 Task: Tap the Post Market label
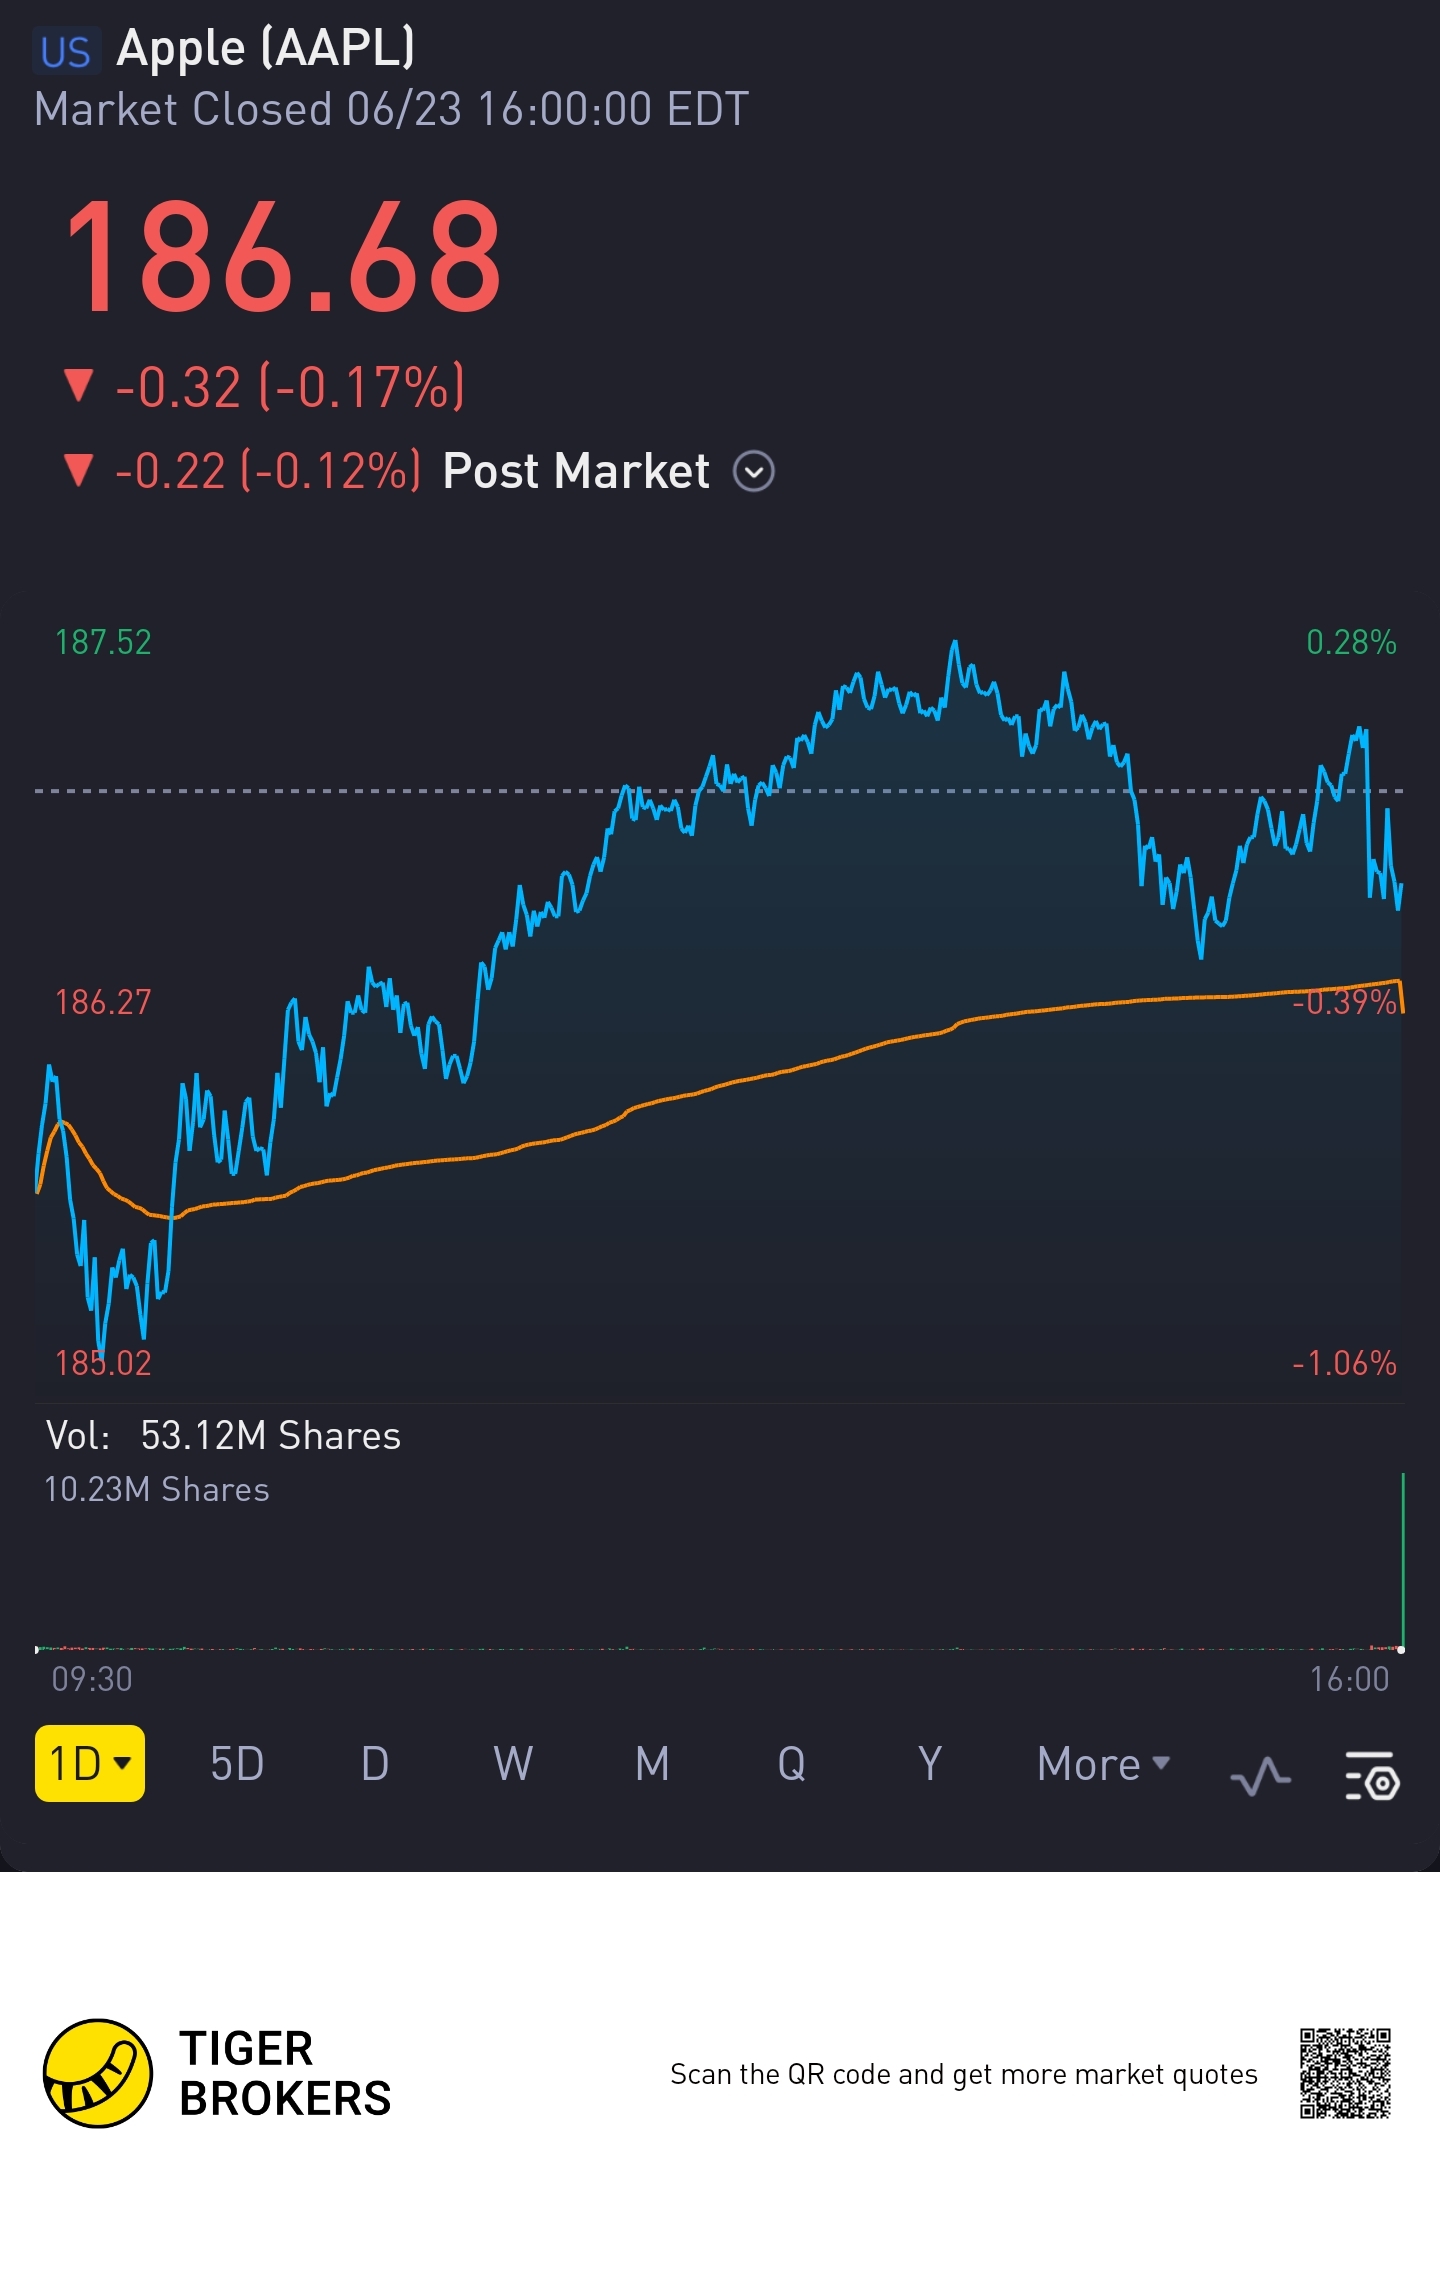pyautogui.click(x=576, y=471)
